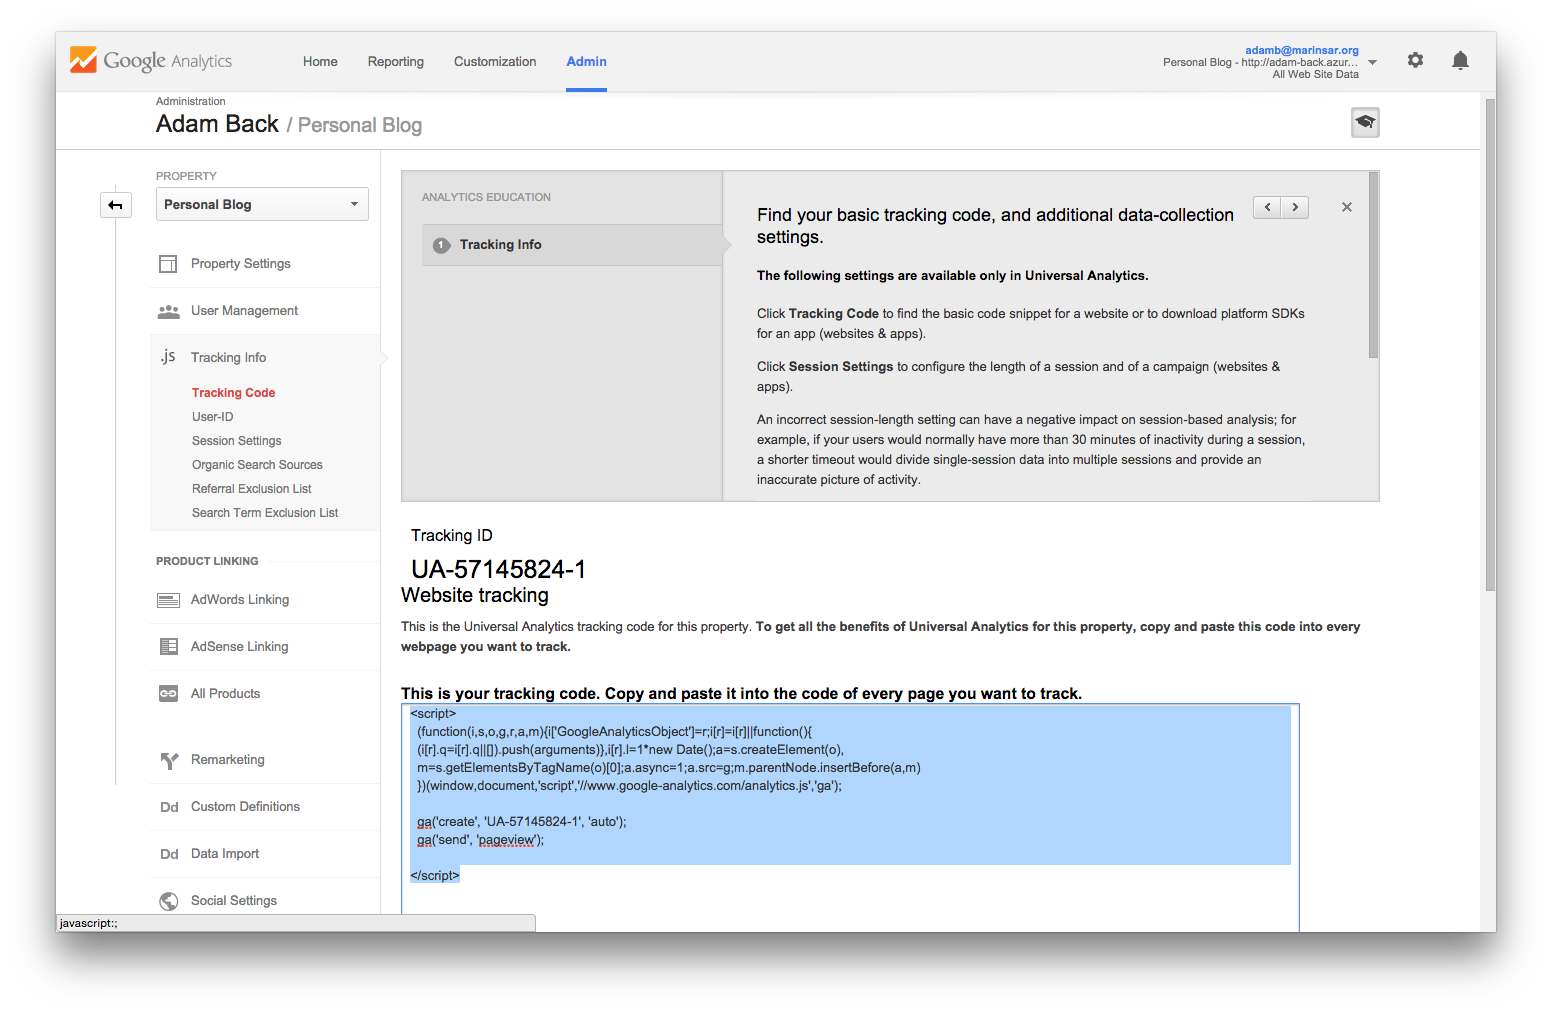Click the closing </script> line
Viewport: 1552px width, 1012px height.
[x=435, y=876]
